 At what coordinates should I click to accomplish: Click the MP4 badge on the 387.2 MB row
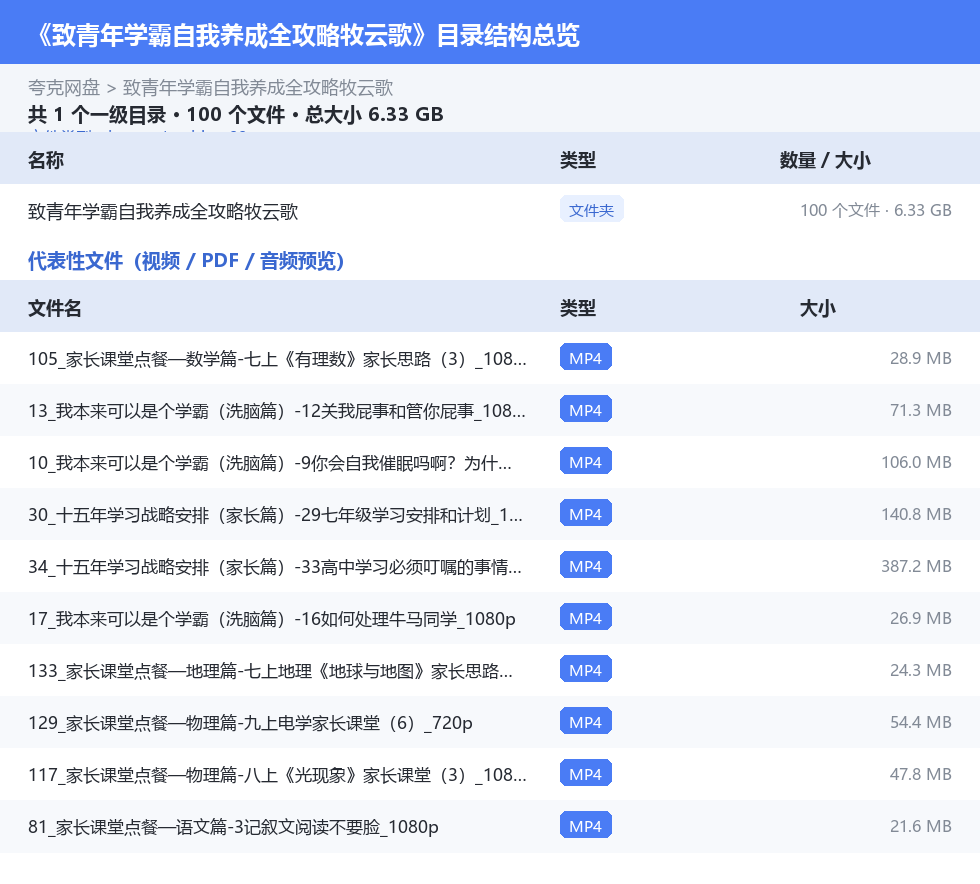pyautogui.click(x=586, y=565)
